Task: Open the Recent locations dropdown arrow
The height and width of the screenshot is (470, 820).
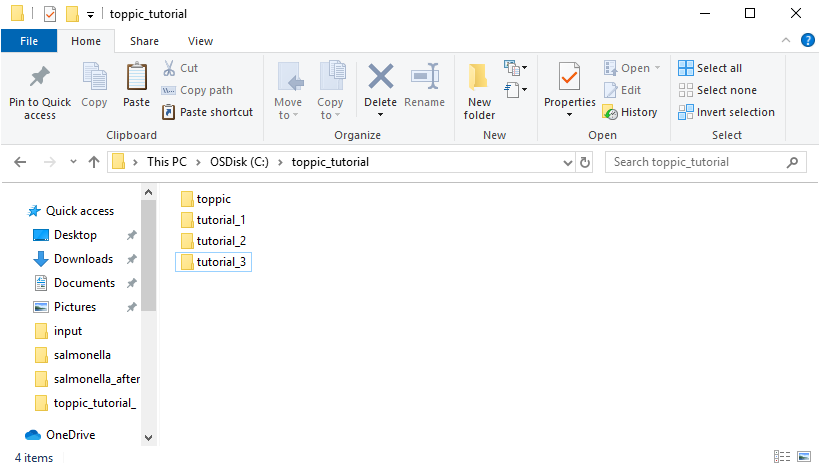Action: 73,162
